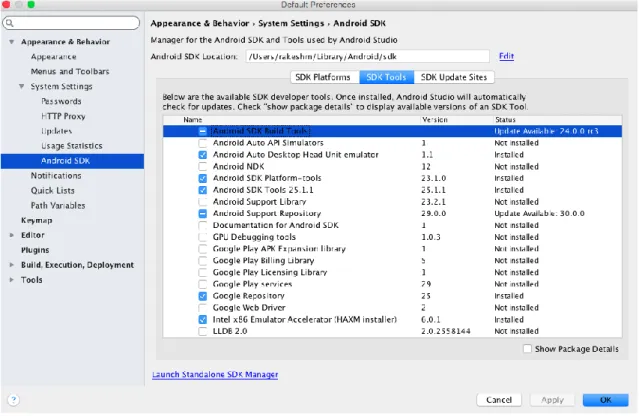The height and width of the screenshot is (417, 639).
Task: Click version '2.0.2558144' cell
Action: pos(446,331)
